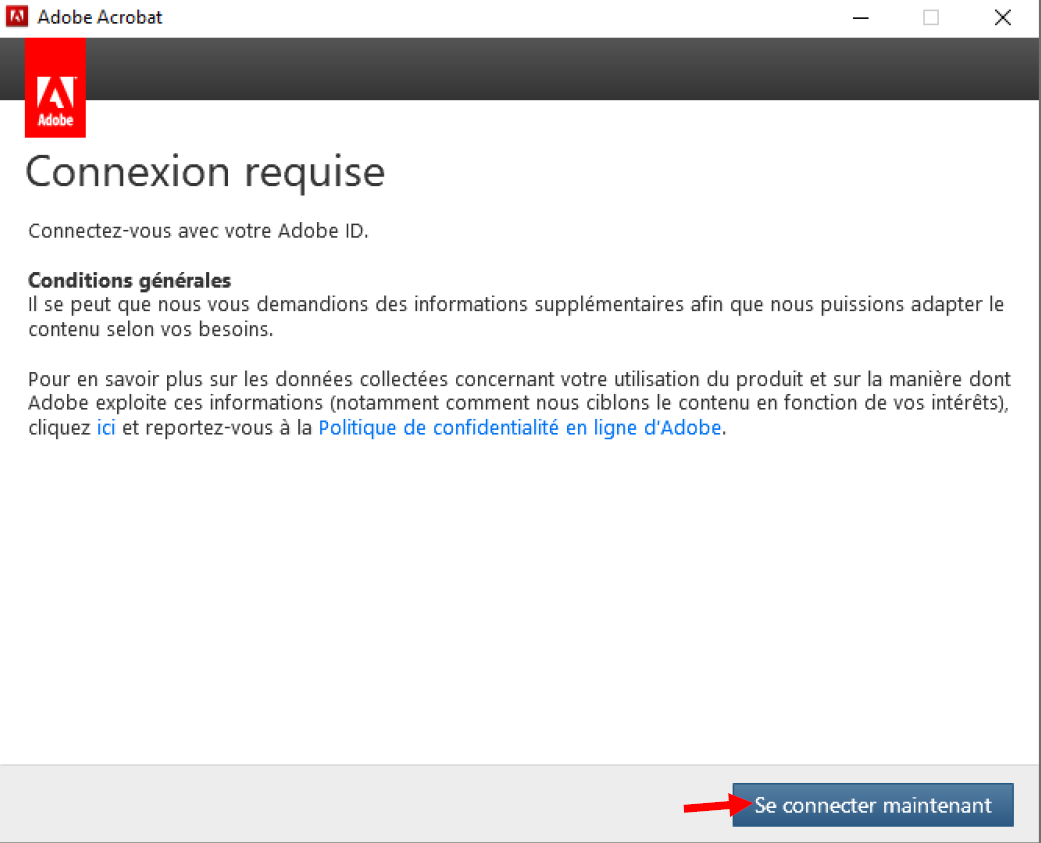Click the bold "Conditions générales" heading
Image resolution: width=1041 pixels, height=843 pixels.
(129, 280)
